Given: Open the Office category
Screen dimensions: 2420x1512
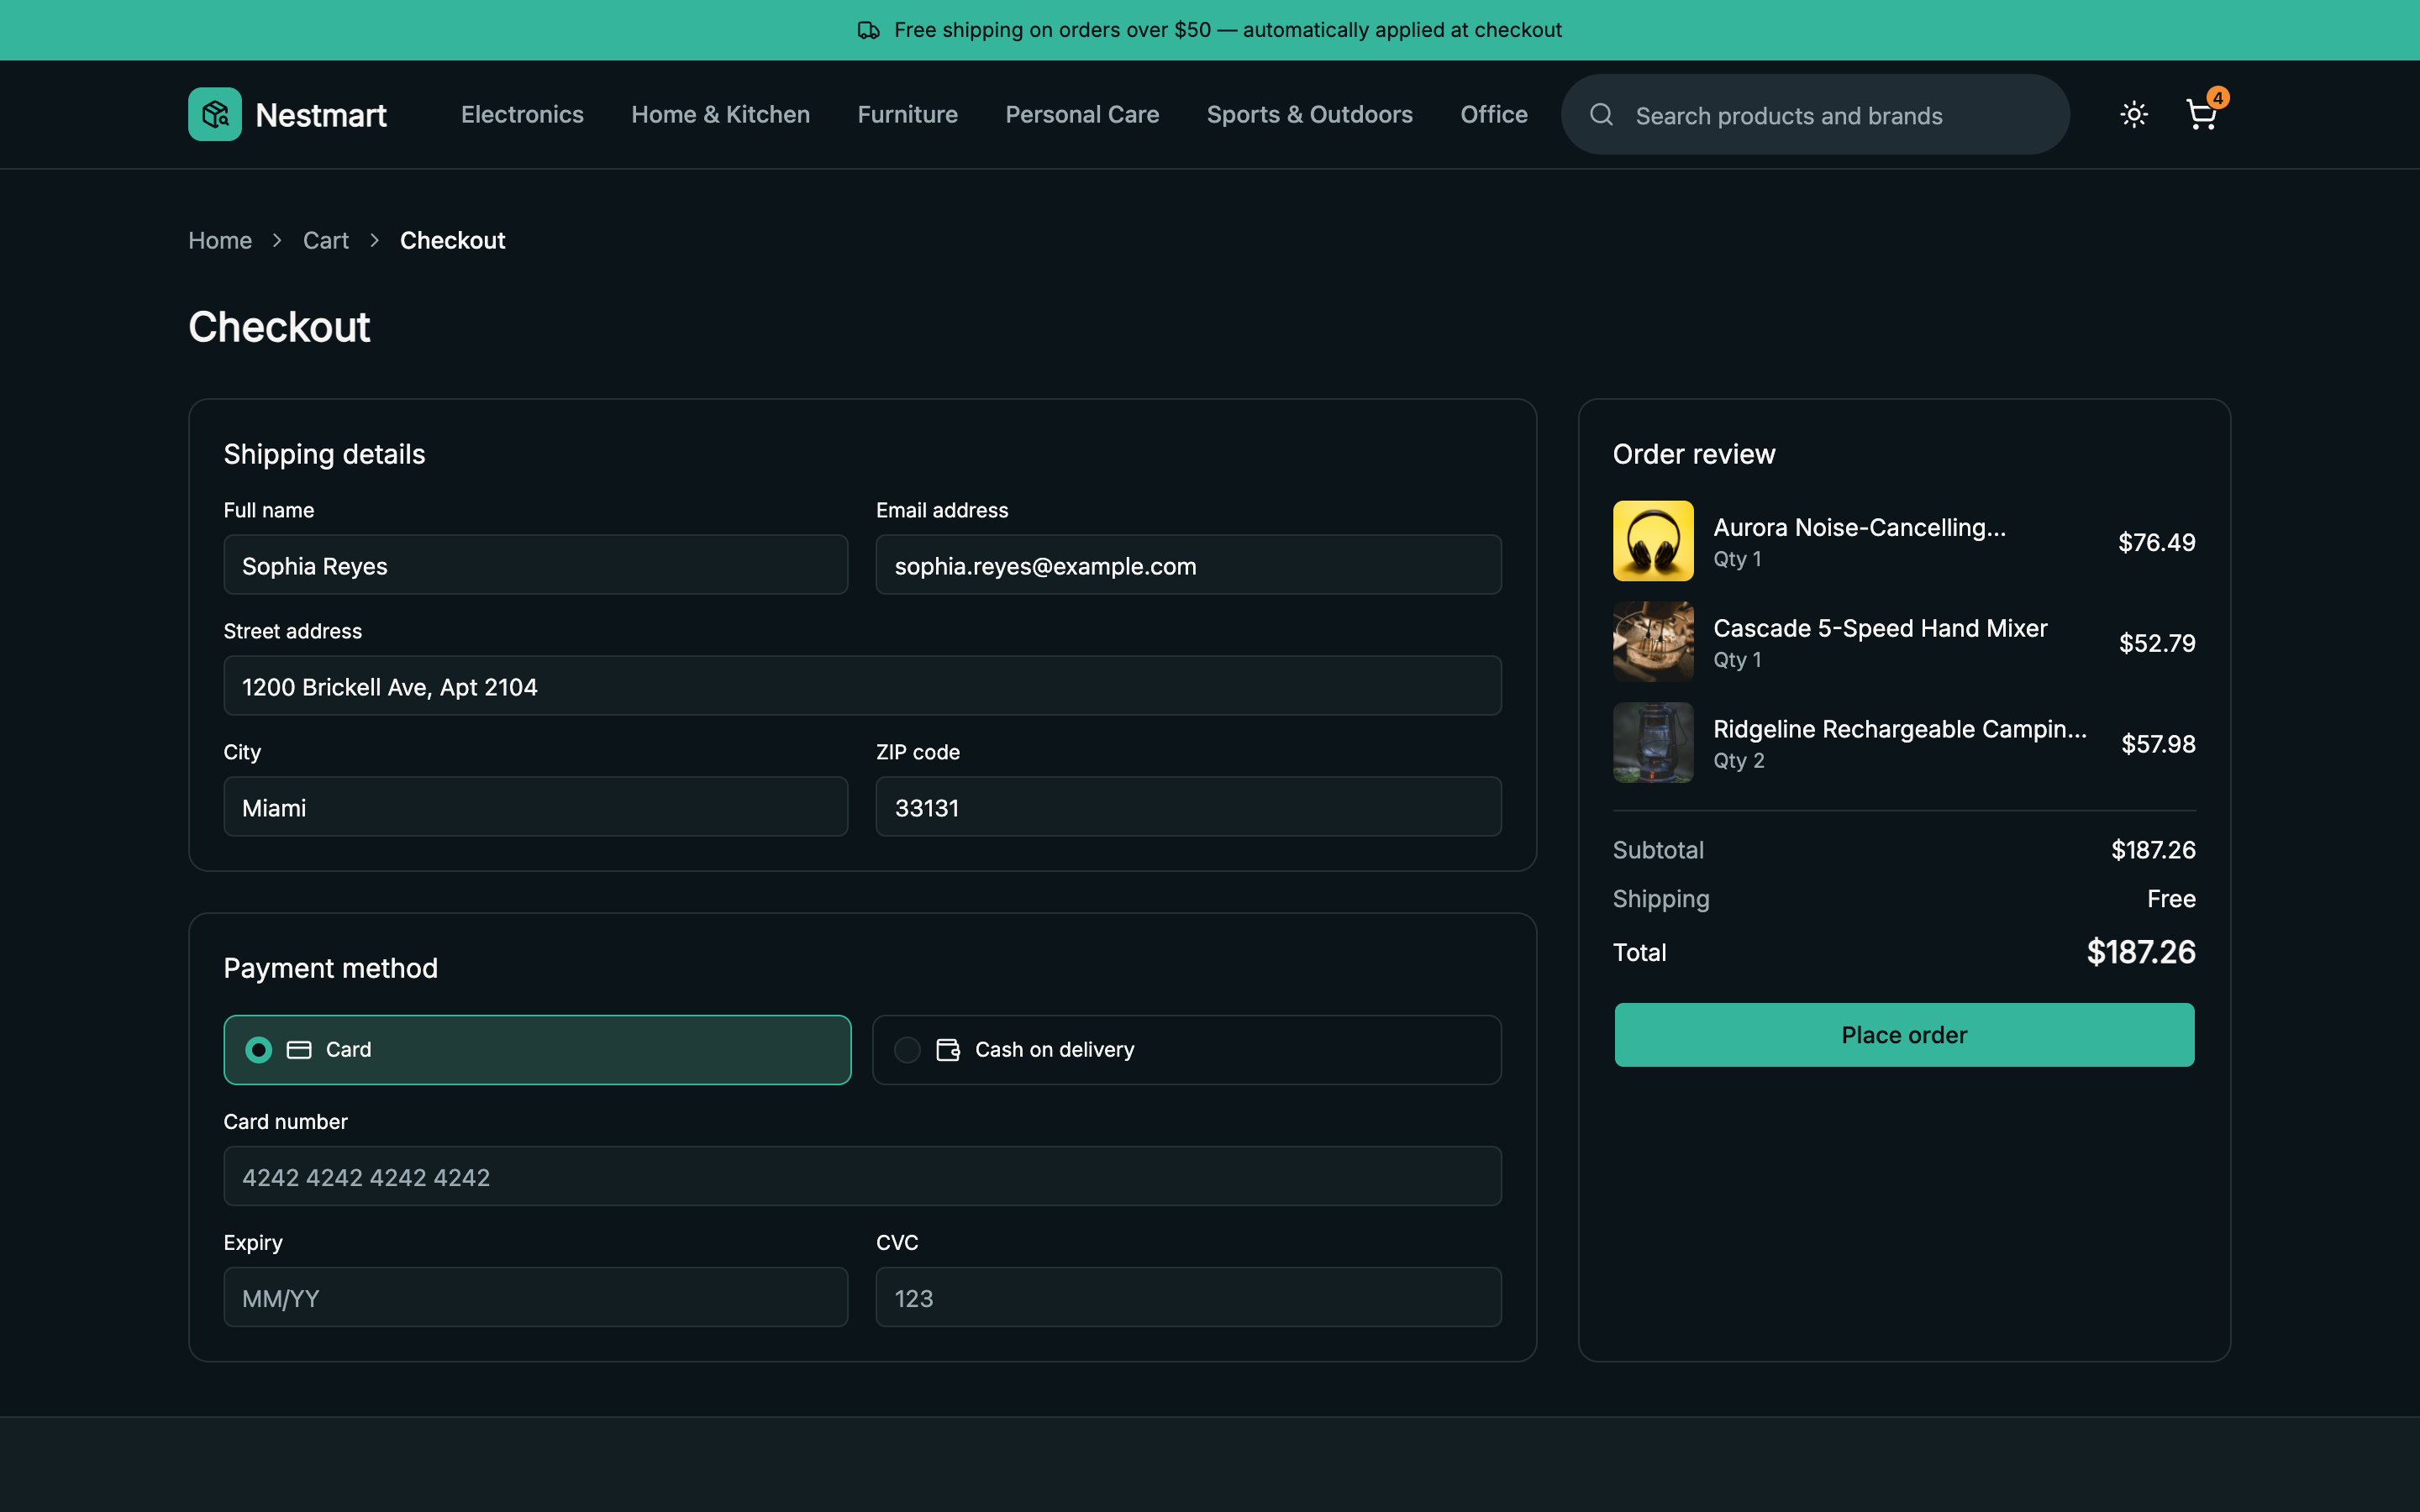Looking at the screenshot, I should click(1494, 114).
